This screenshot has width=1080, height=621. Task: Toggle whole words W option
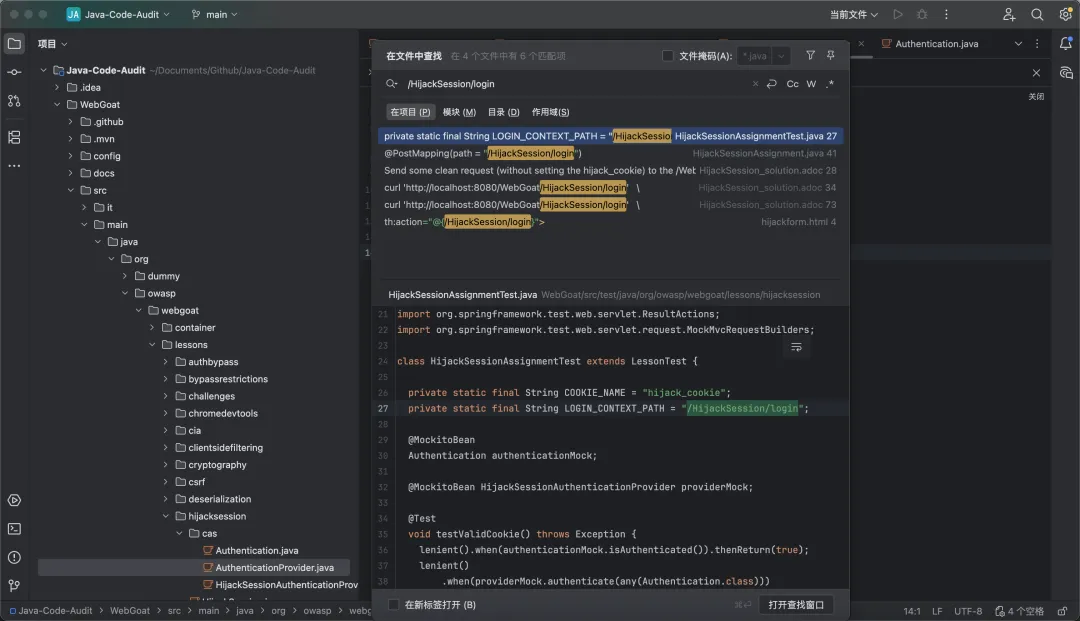(811, 84)
